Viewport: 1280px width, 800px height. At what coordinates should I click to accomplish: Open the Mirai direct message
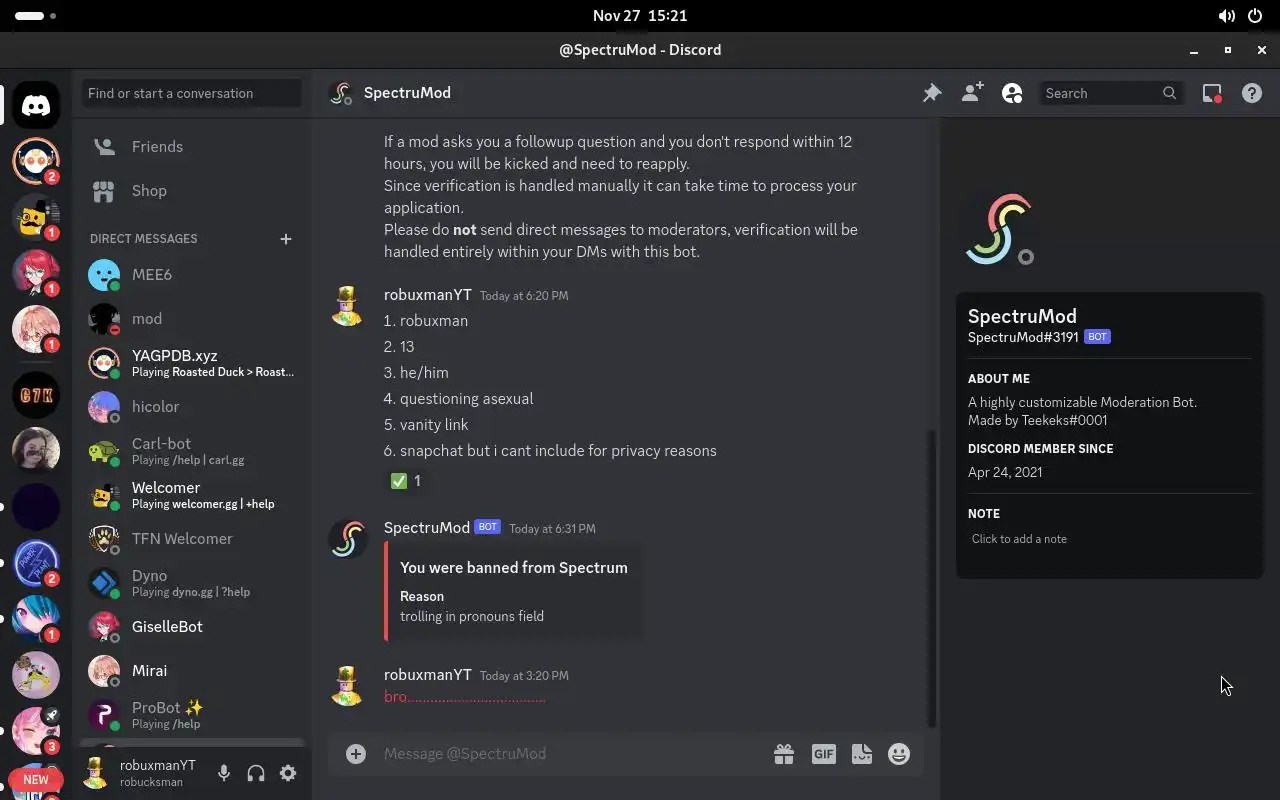[x=192, y=671]
